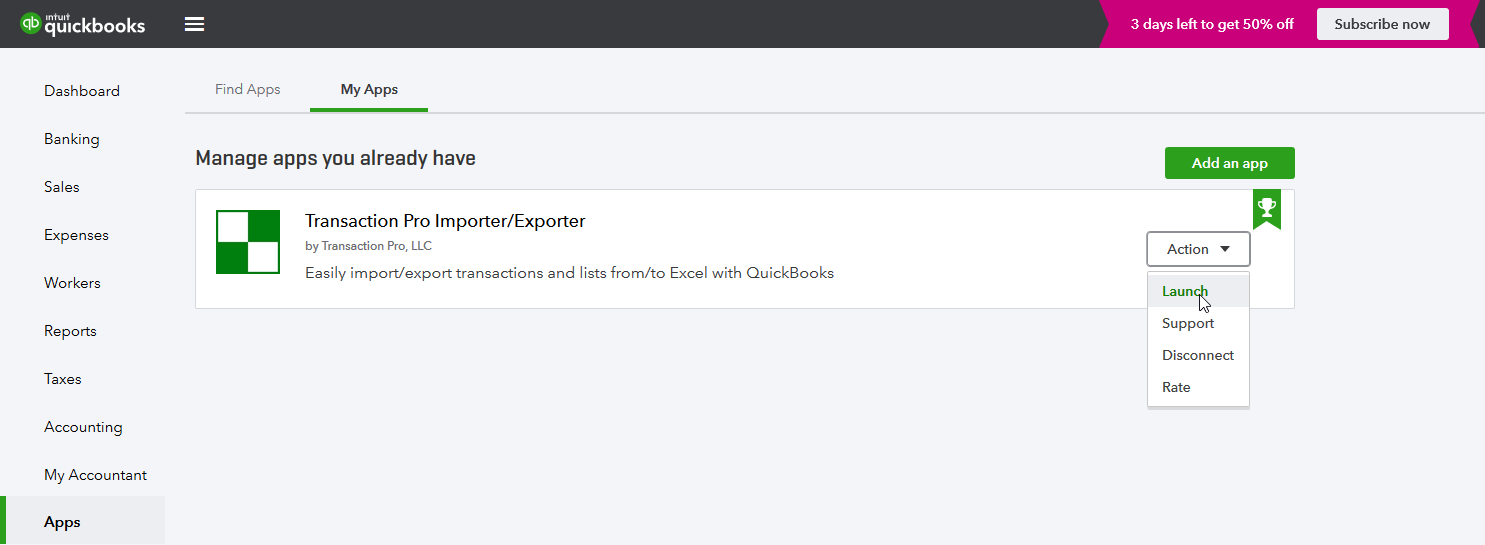Click the 'by Transaction Pro, LLC' text
This screenshot has height=545, width=1485.
pyautogui.click(x=368, y=246)
